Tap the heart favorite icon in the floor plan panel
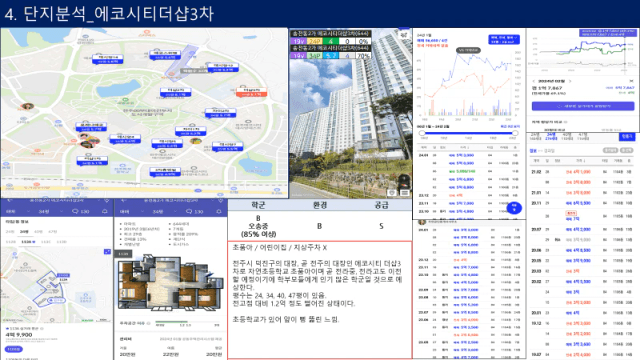The height and width of the screenshot is (360, 640). pos(220,201)
